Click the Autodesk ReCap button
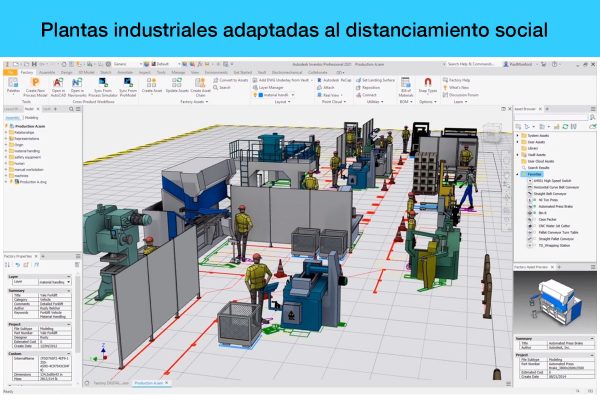The height and width of the screenshot is (400, 600). (334, 80)
